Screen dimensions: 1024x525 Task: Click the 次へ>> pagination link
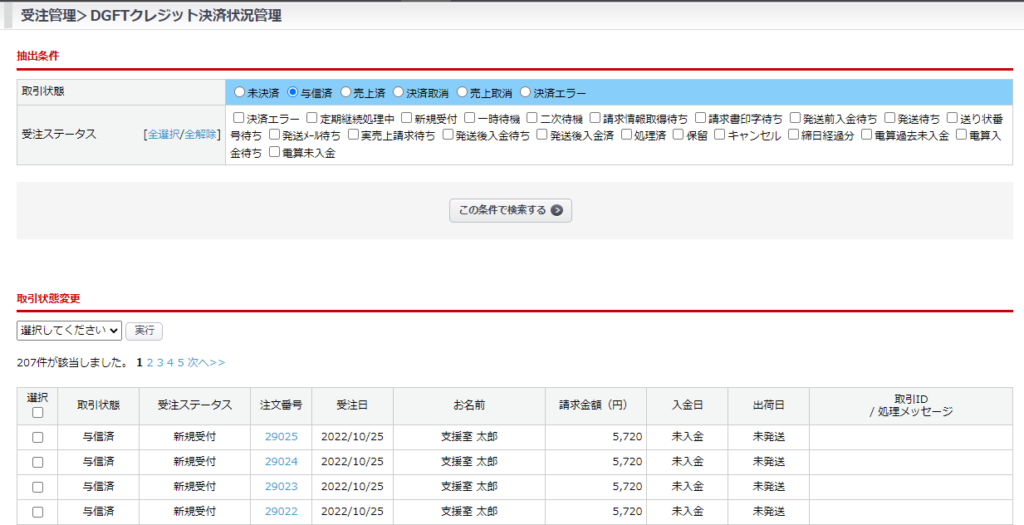click(206, 362)
